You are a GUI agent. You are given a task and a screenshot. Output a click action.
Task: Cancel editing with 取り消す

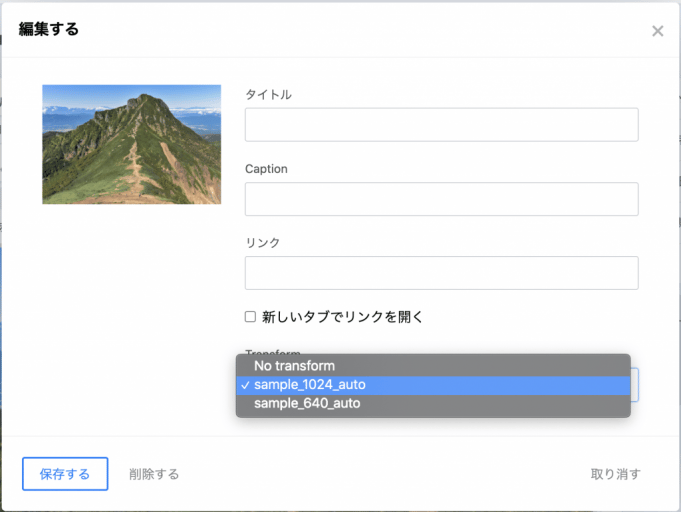coord(615,474)
